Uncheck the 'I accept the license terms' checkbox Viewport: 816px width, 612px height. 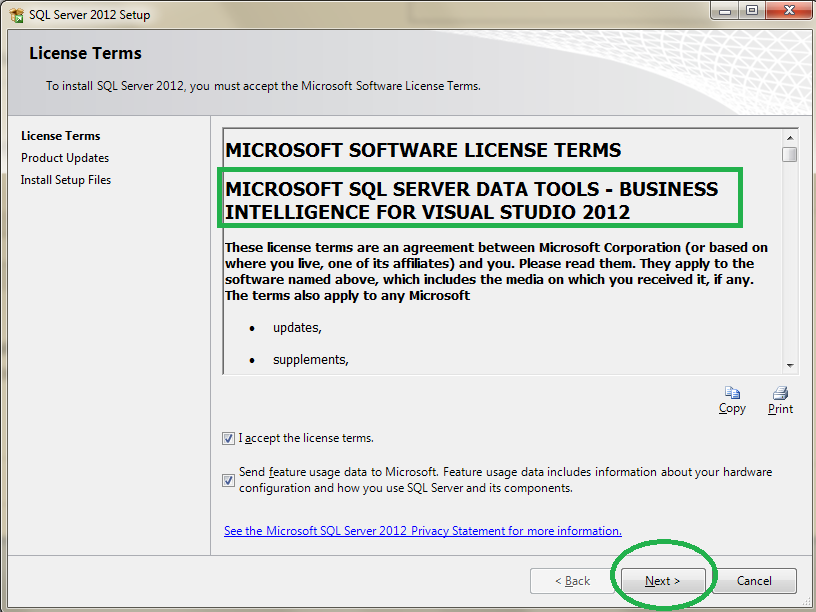pos(228,438)
